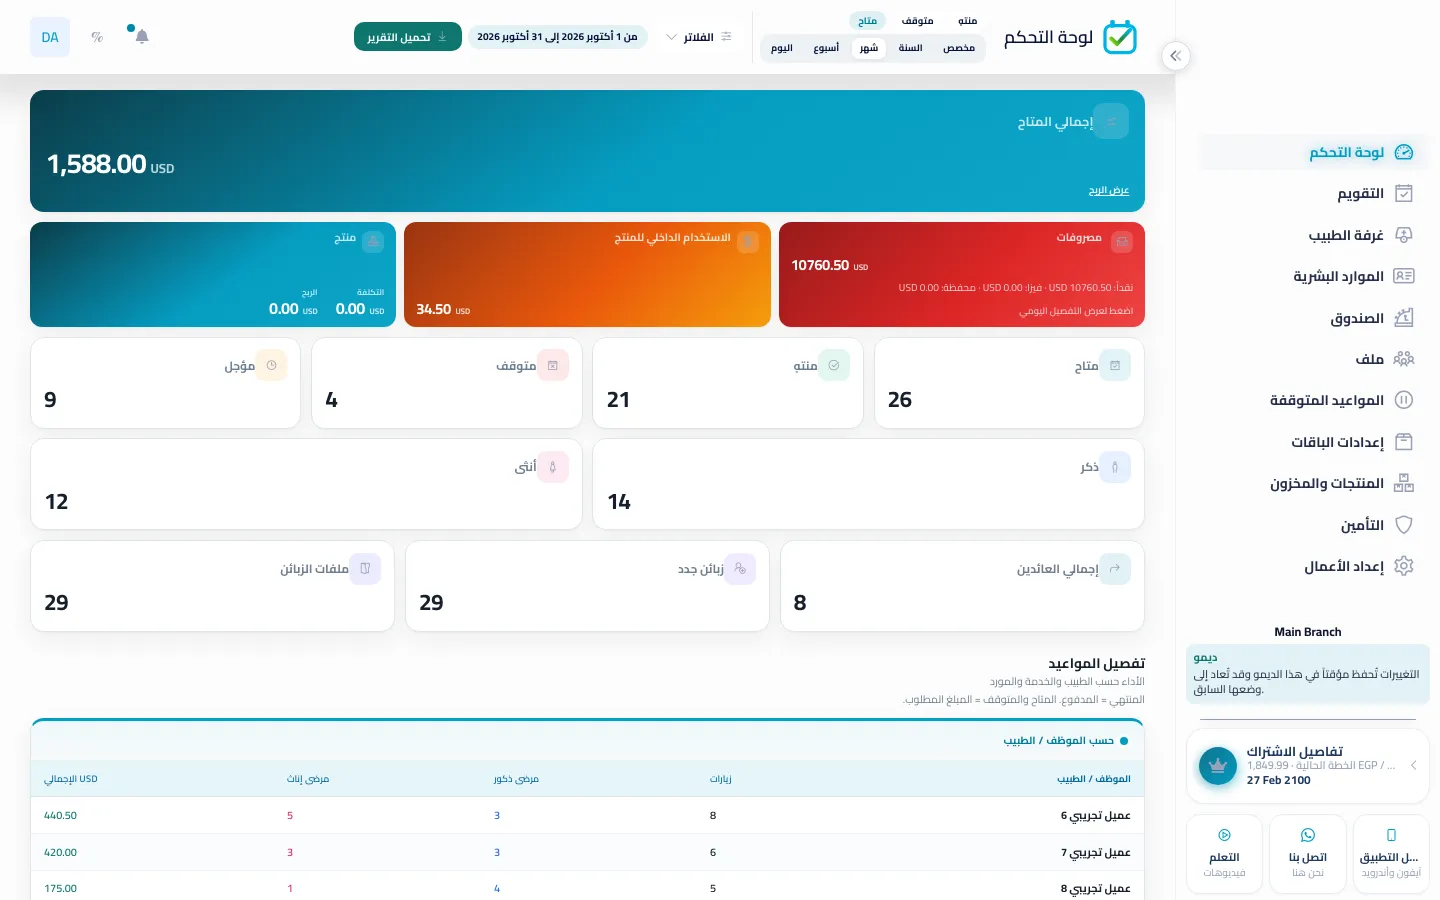This screenshot has height=900, width=1440.
Task: Click the return arrow icon on إجمالي العائدين
Action: 1115,569
